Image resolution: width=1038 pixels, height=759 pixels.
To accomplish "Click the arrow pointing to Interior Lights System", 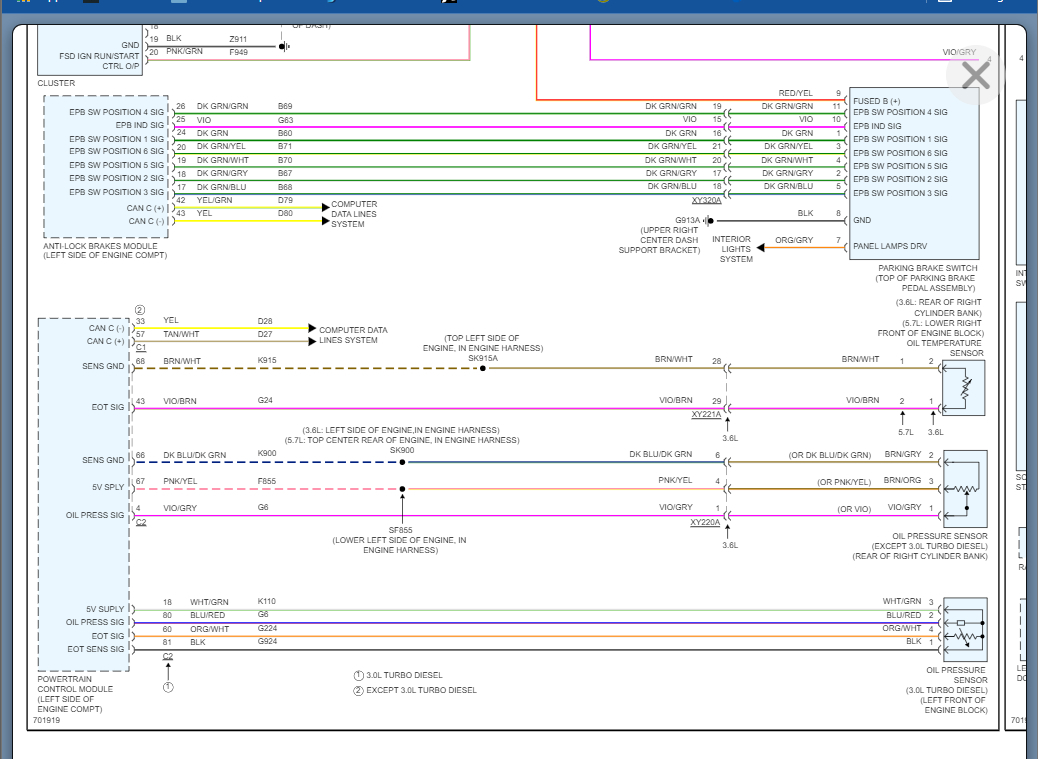I will click(x=762, y=247).
